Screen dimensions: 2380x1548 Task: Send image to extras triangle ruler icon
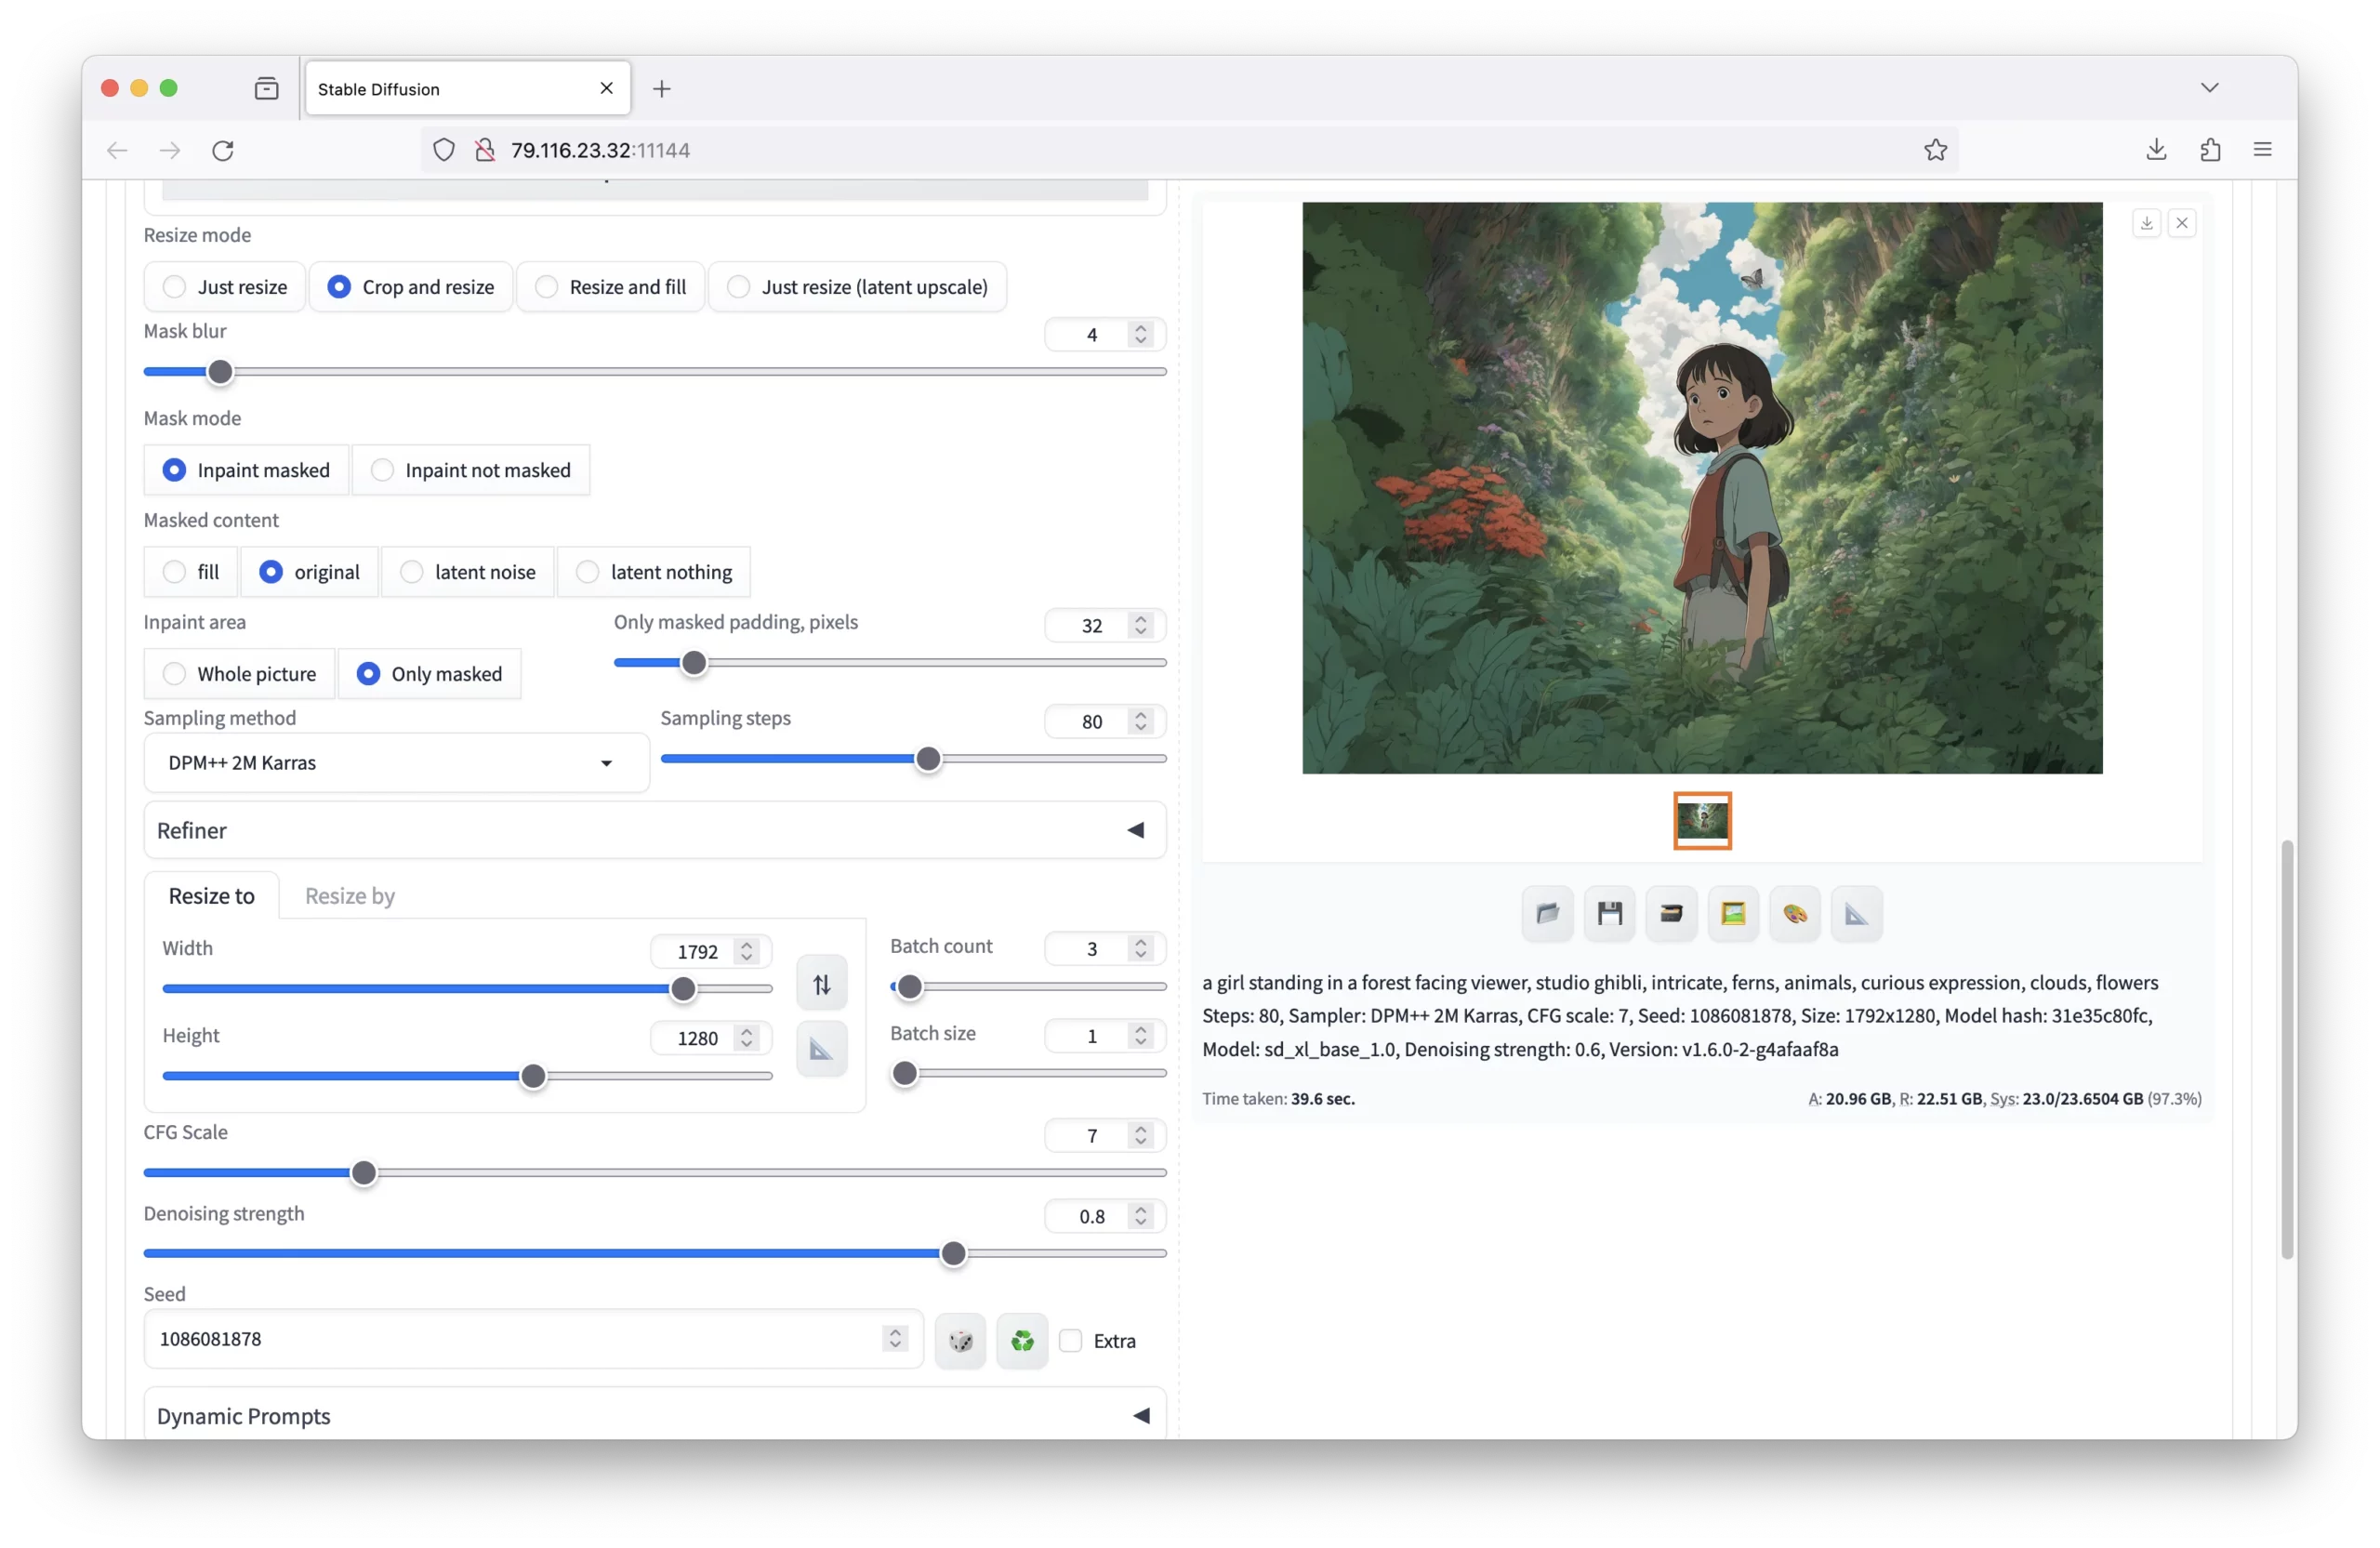1857,913
